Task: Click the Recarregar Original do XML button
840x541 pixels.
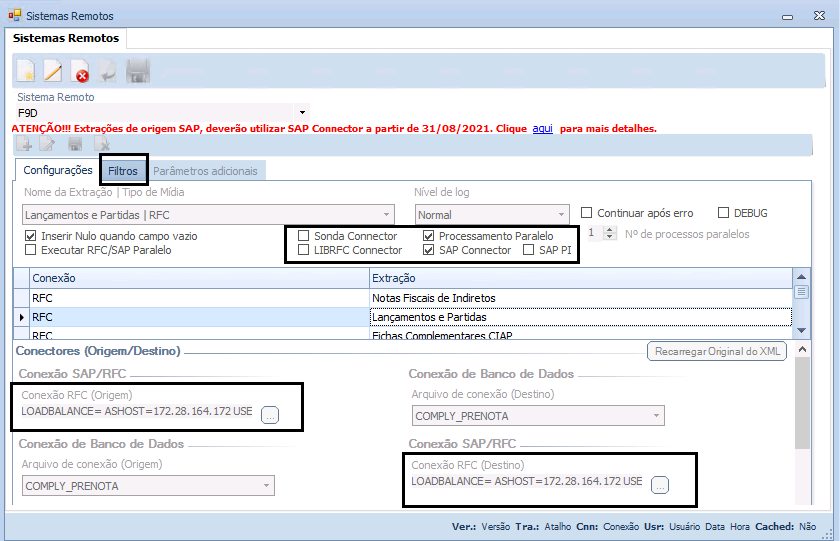Action: [717, 351]
